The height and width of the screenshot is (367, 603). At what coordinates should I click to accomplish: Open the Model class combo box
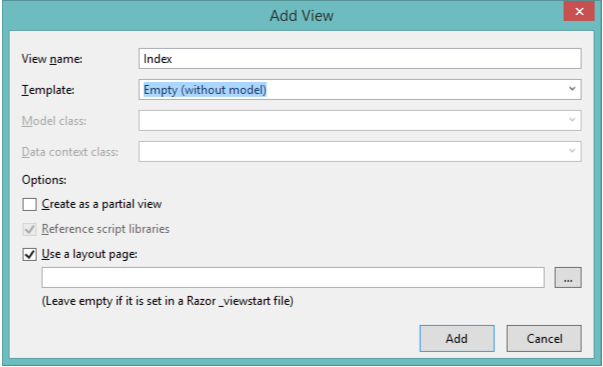[x=360, y=120]
